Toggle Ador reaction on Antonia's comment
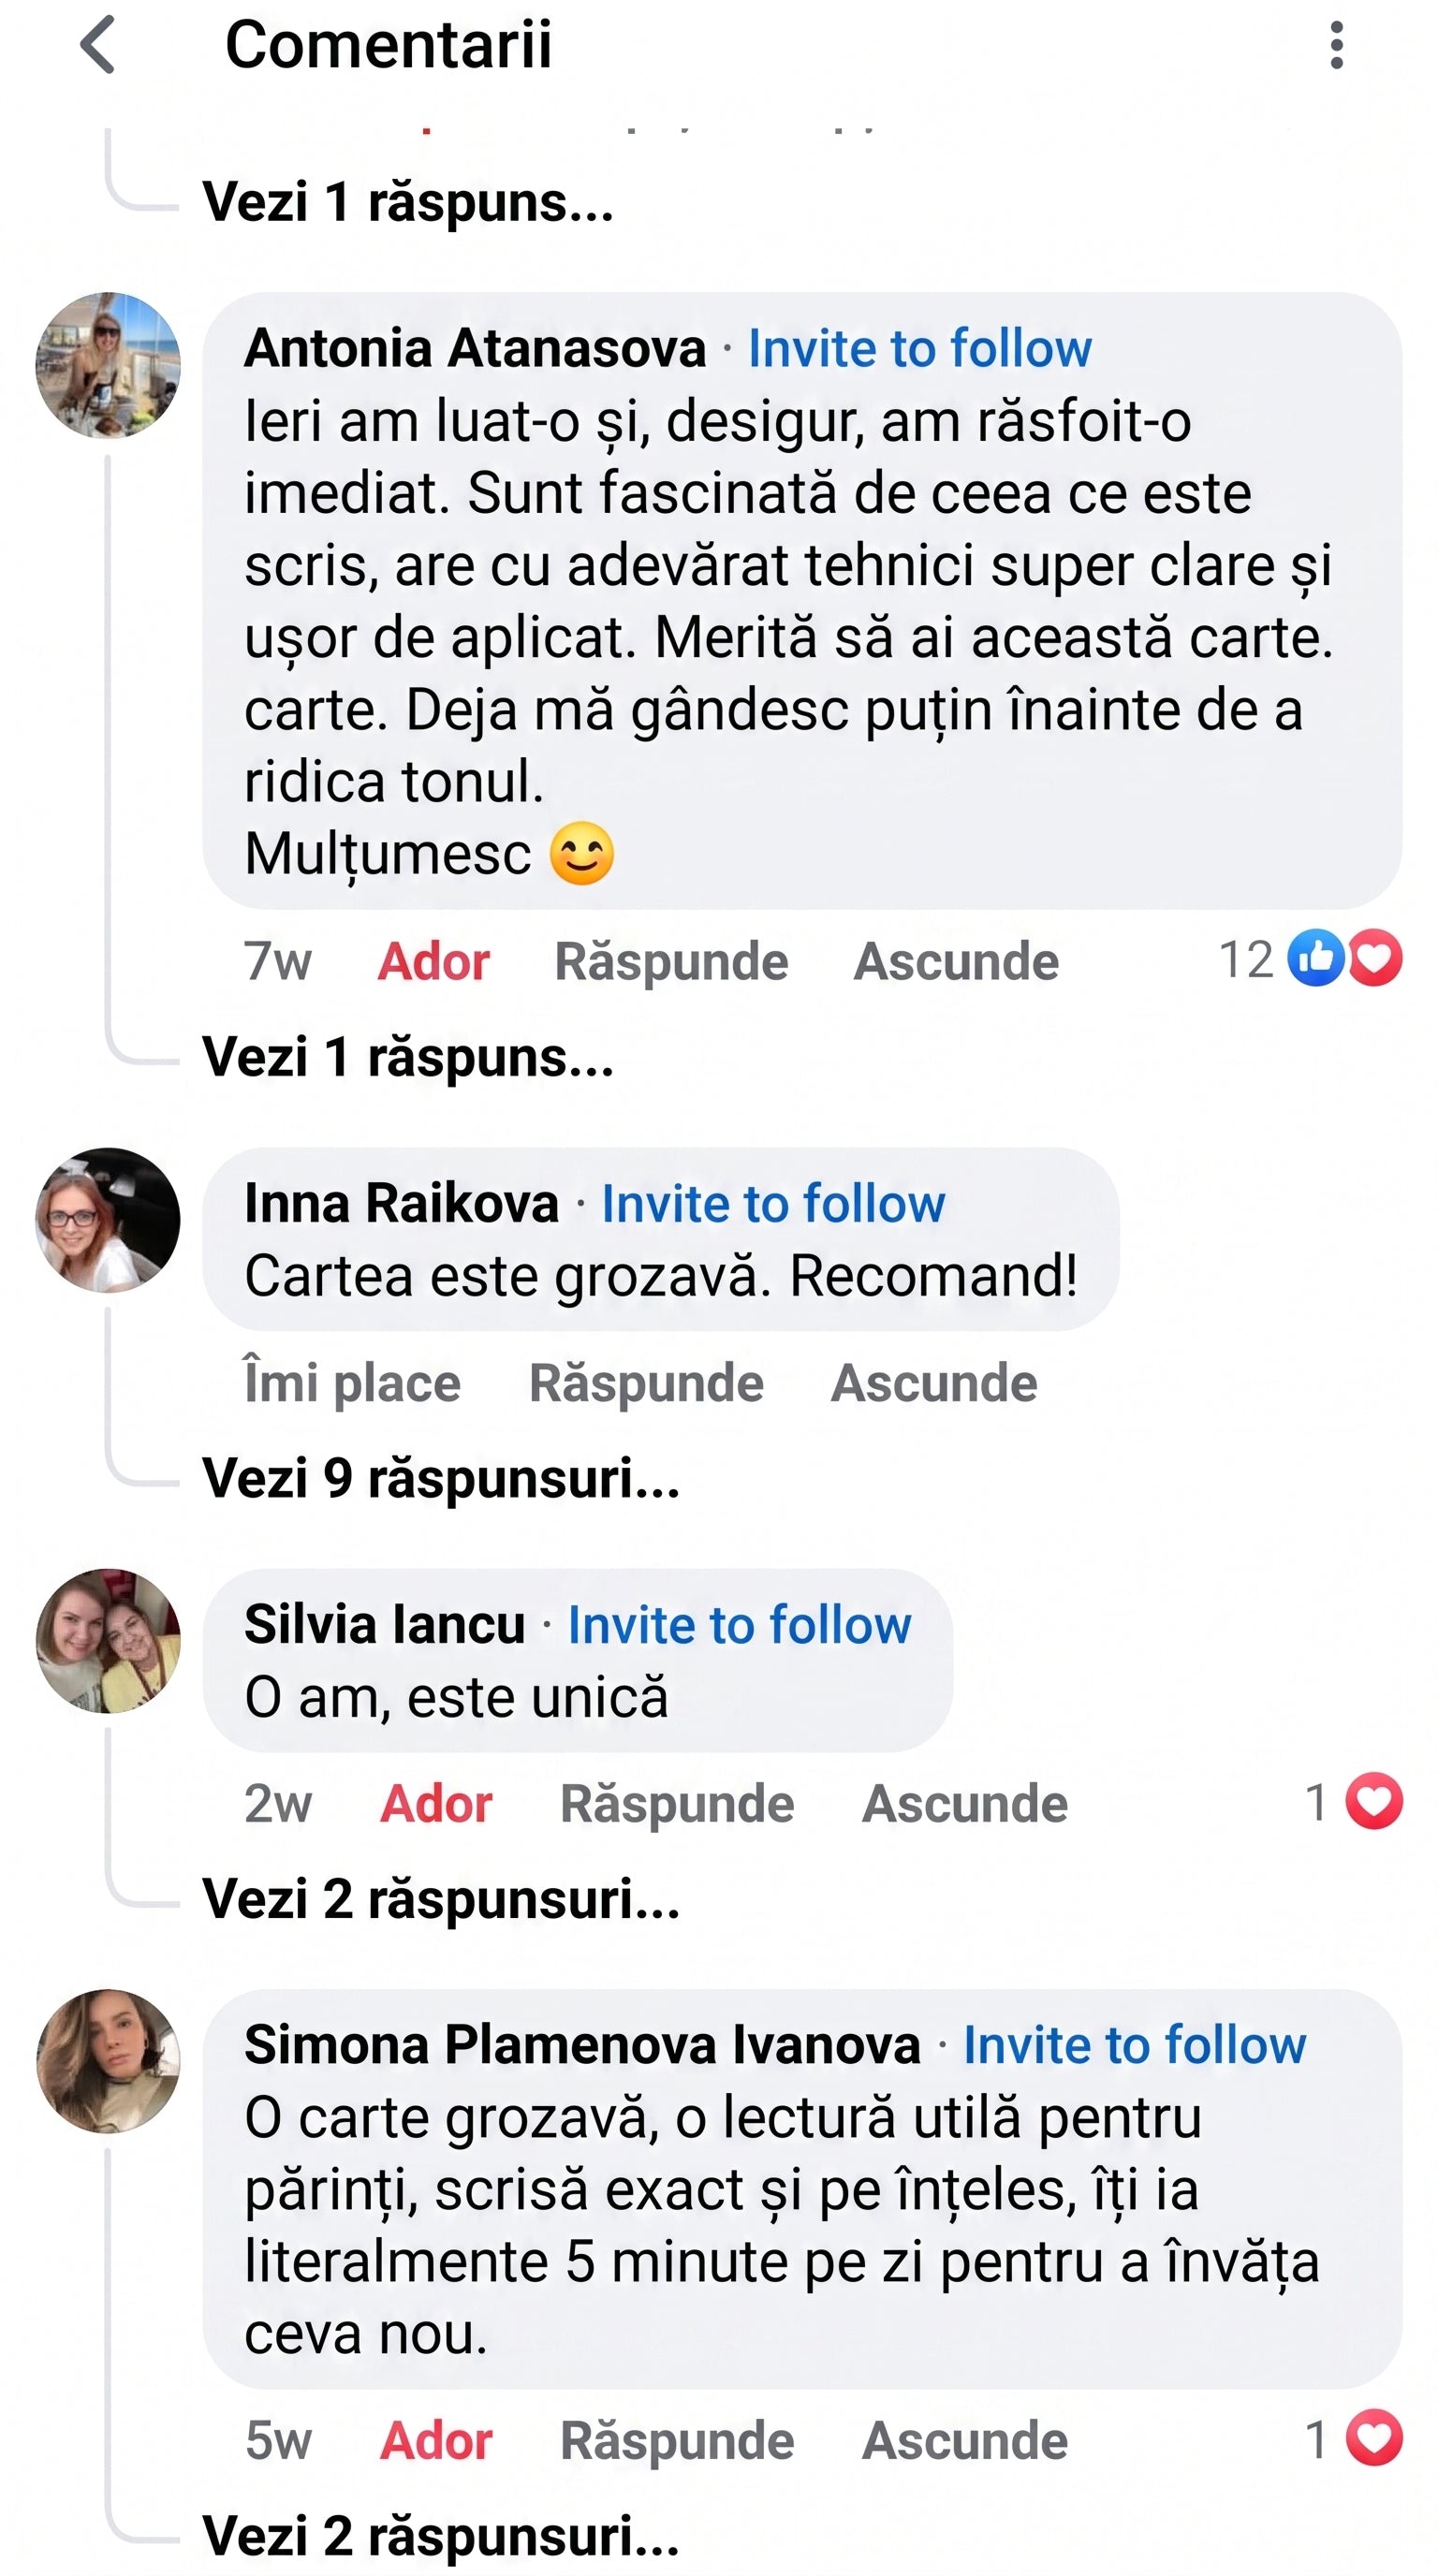The image size is (1438, 2576). [433, 961]
